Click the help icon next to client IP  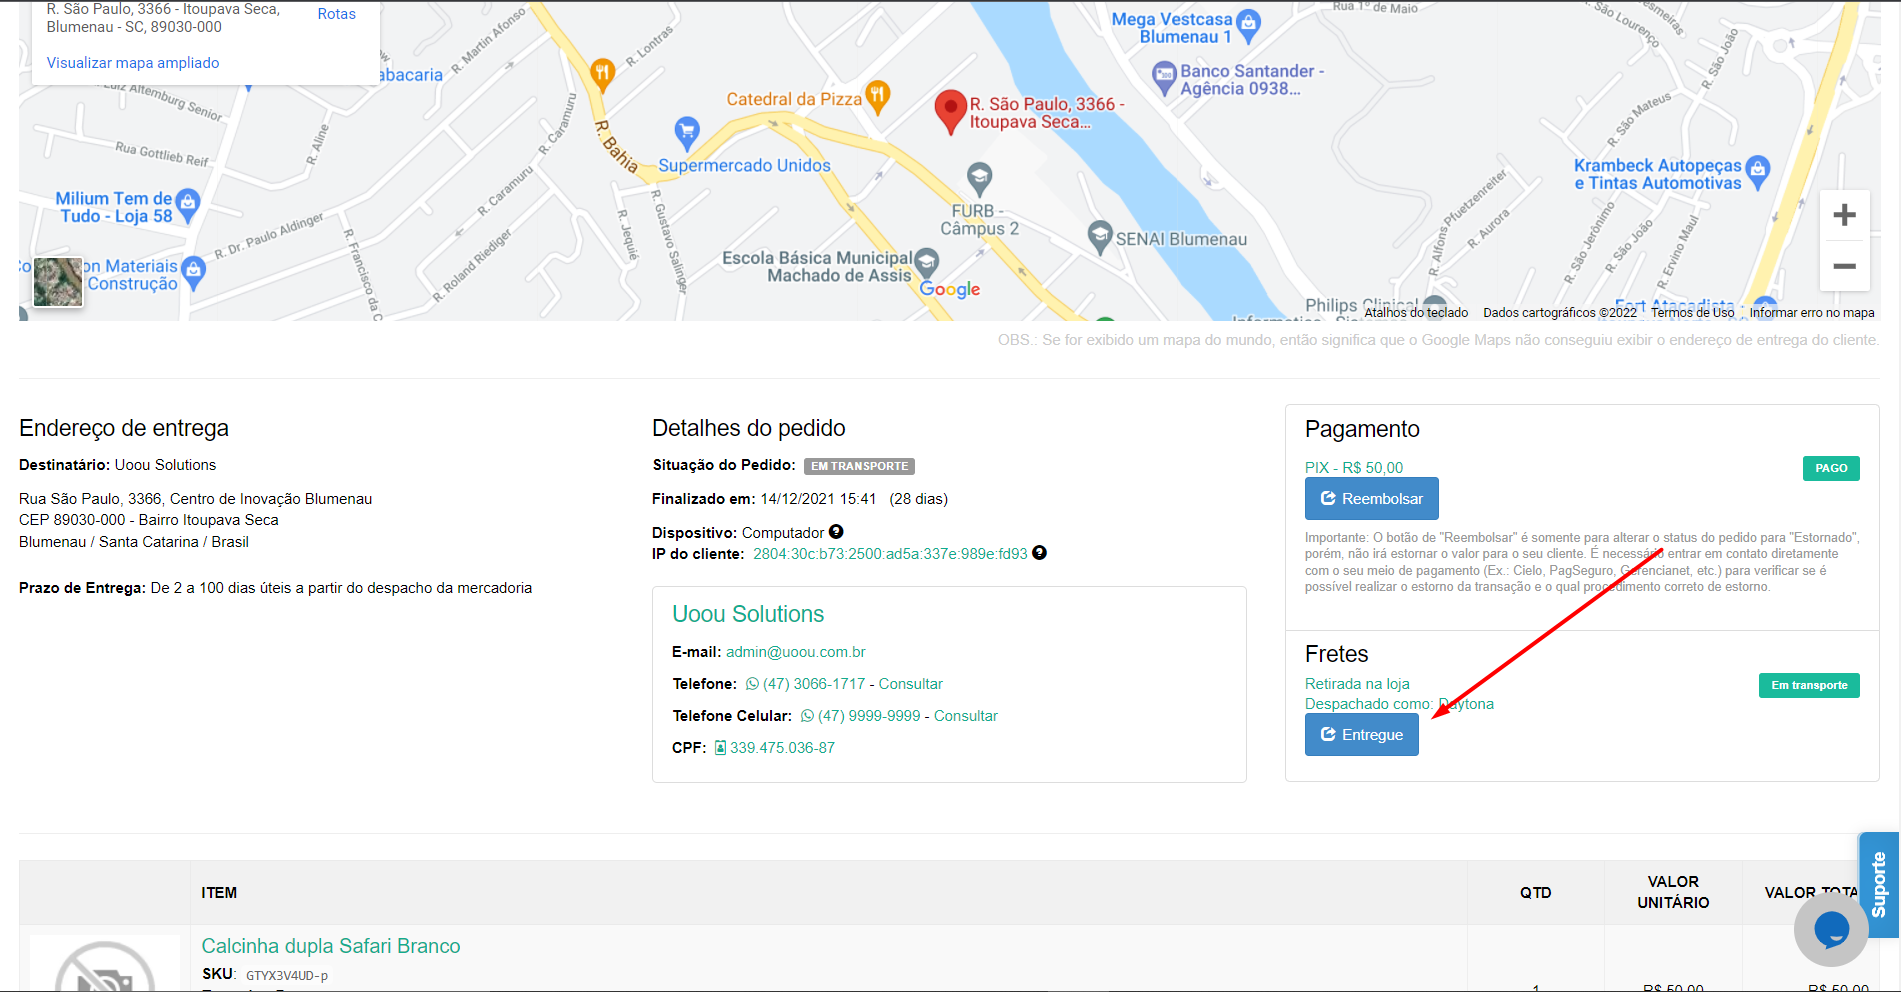1039,553
